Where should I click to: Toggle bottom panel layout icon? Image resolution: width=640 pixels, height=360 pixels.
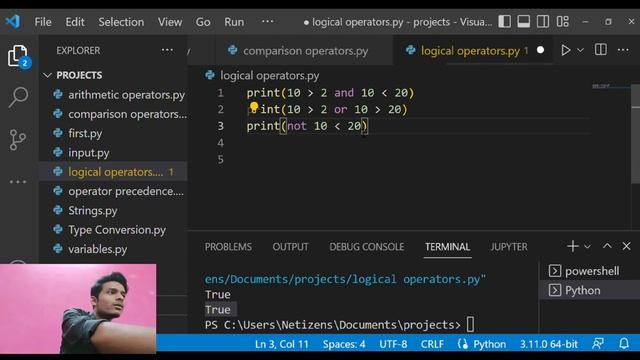click(x=524, y=21)
